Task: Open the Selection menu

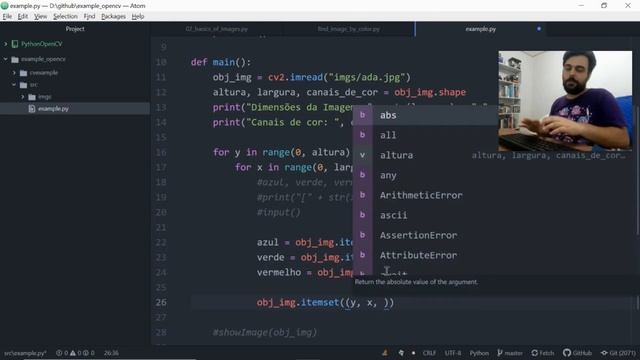Action: [65, 16]
